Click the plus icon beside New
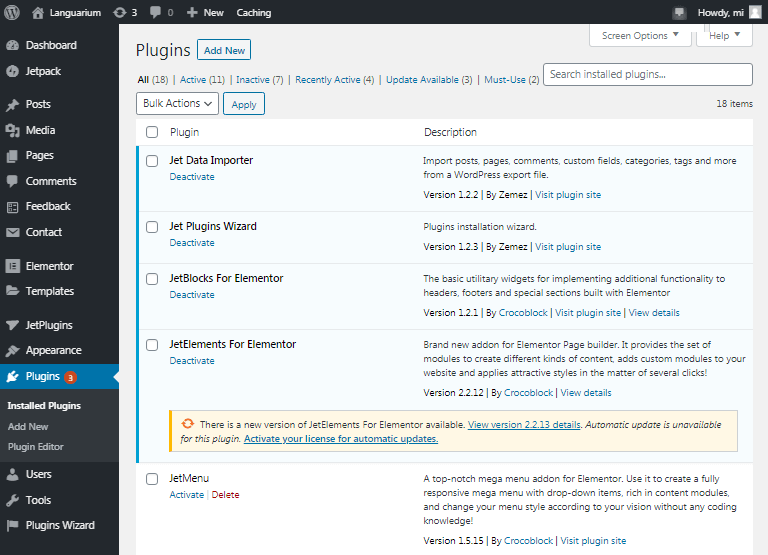Screen dimensions: 768x555 pyautogui.click(x=192, y=13)
